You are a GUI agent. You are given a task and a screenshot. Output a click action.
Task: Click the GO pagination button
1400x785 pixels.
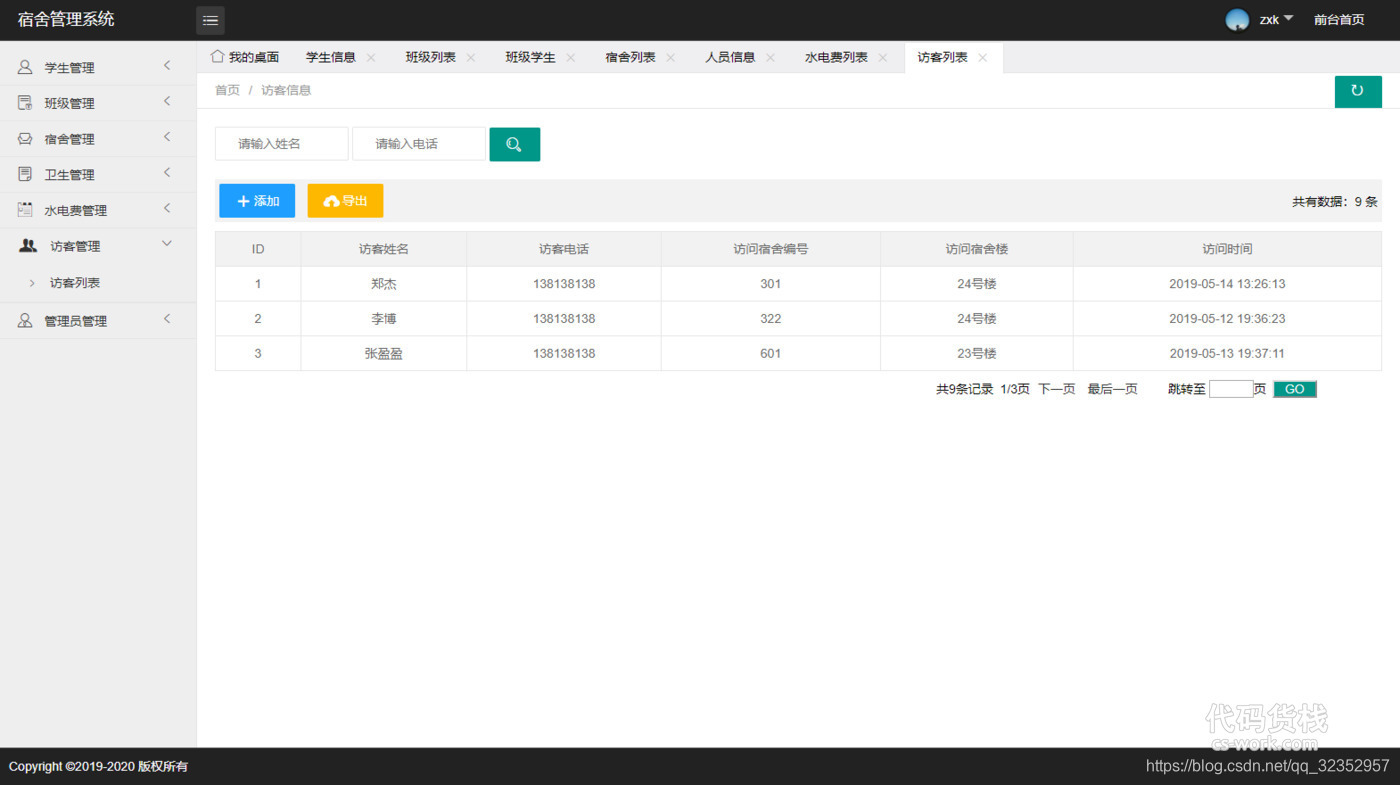(x=1295, y=389)
